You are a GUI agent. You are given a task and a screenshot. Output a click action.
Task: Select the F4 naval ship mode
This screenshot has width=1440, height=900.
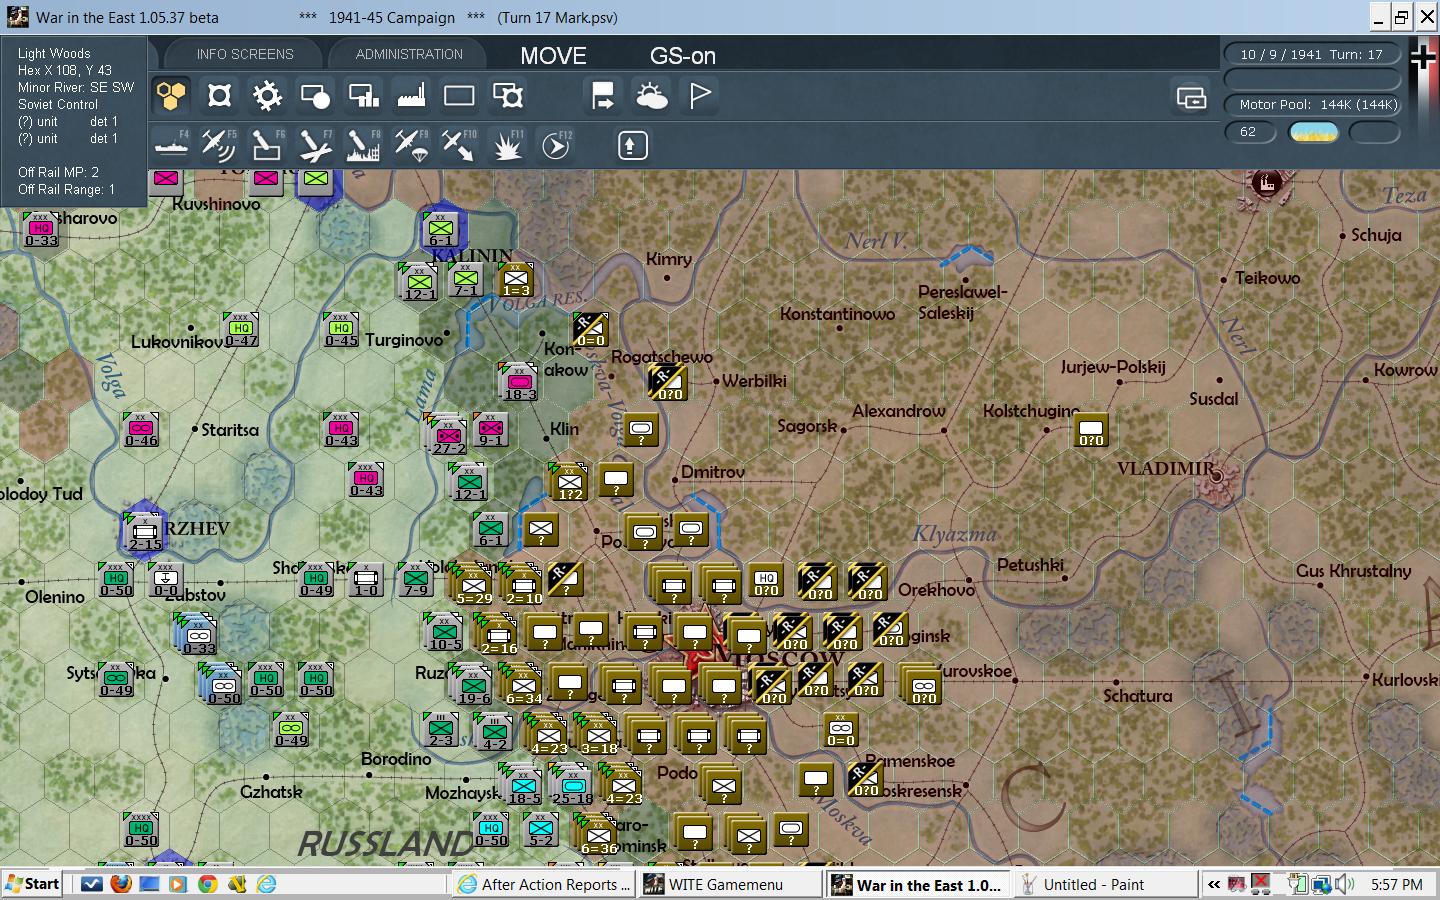[171, 146]
